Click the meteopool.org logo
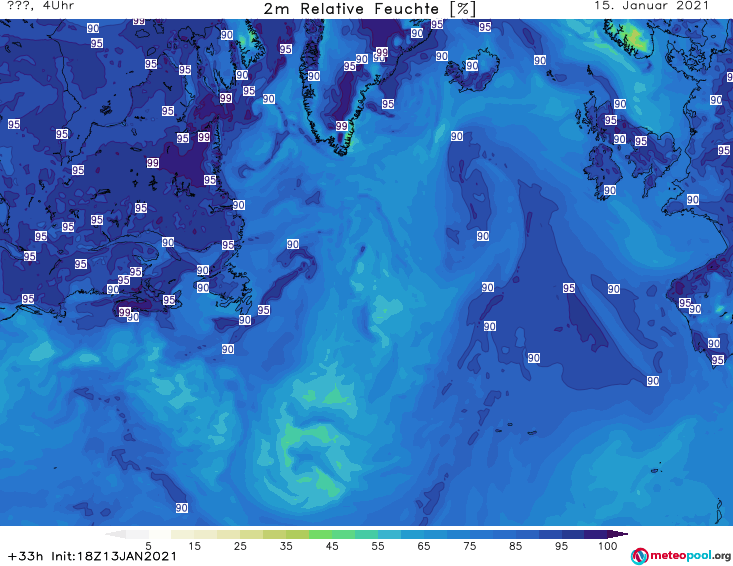733x566 pixels. tap(681, 556)
